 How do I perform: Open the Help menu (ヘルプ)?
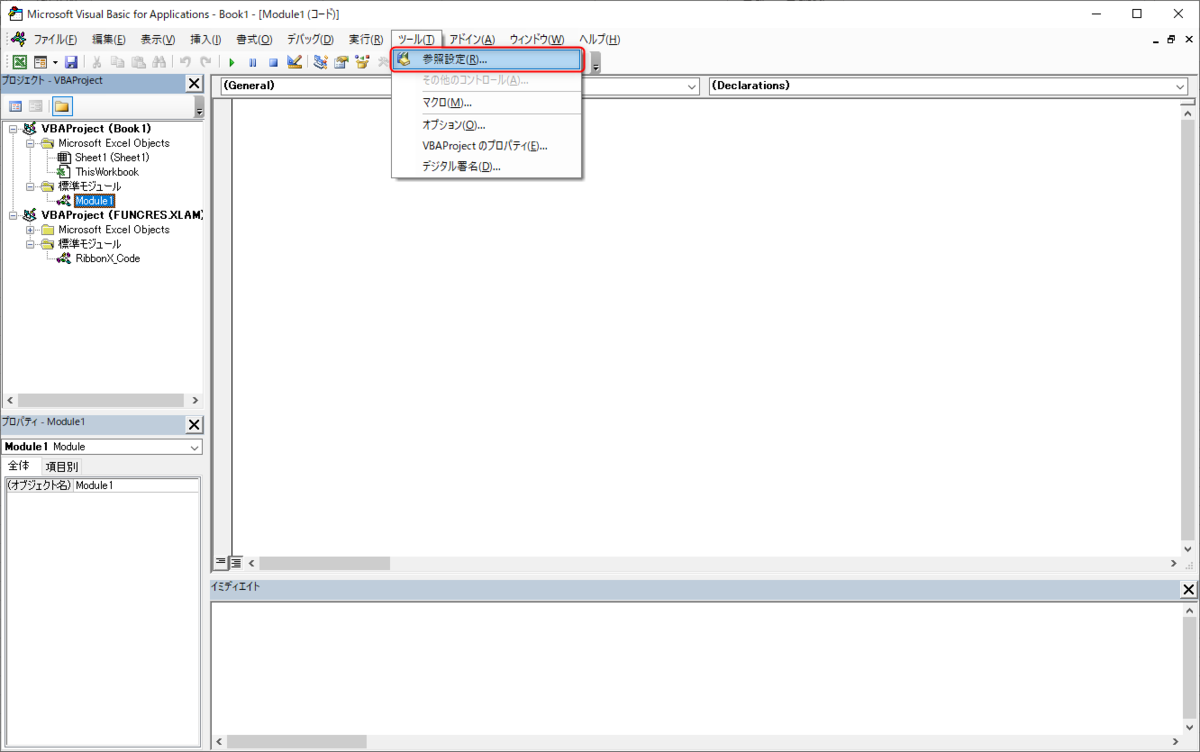coord(599,39)
